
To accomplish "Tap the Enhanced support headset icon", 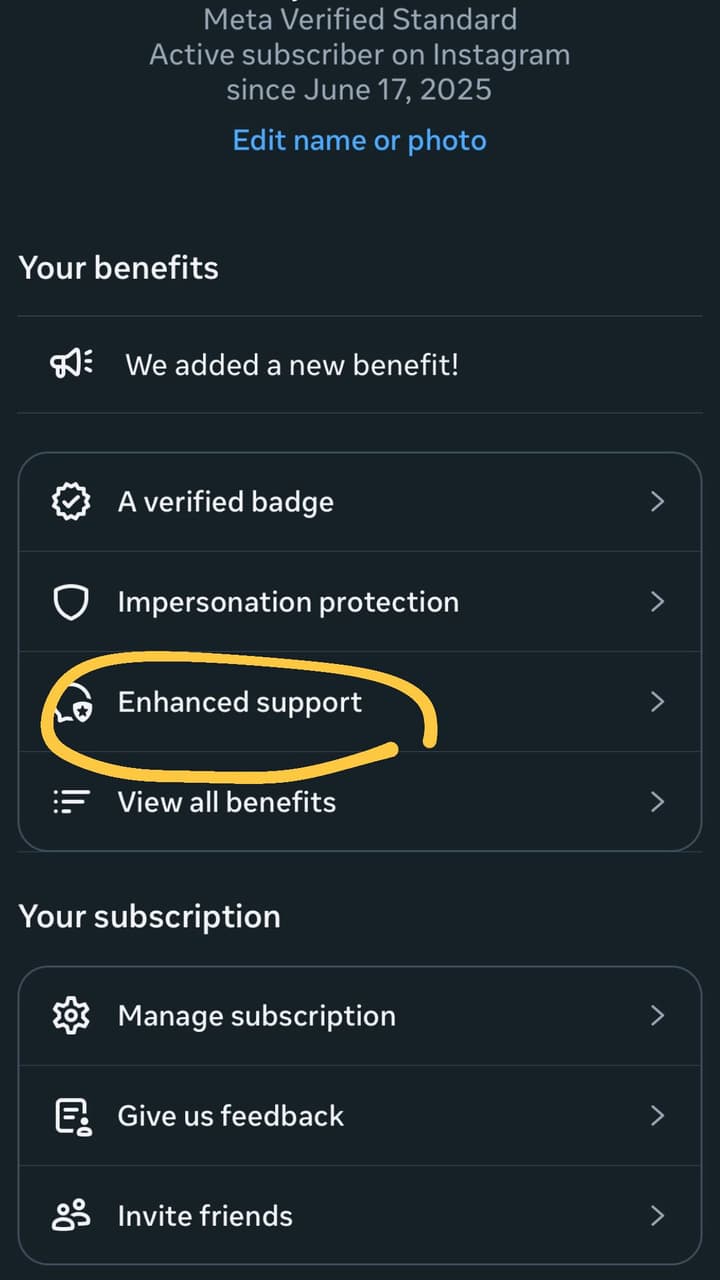I will point(73,703).
